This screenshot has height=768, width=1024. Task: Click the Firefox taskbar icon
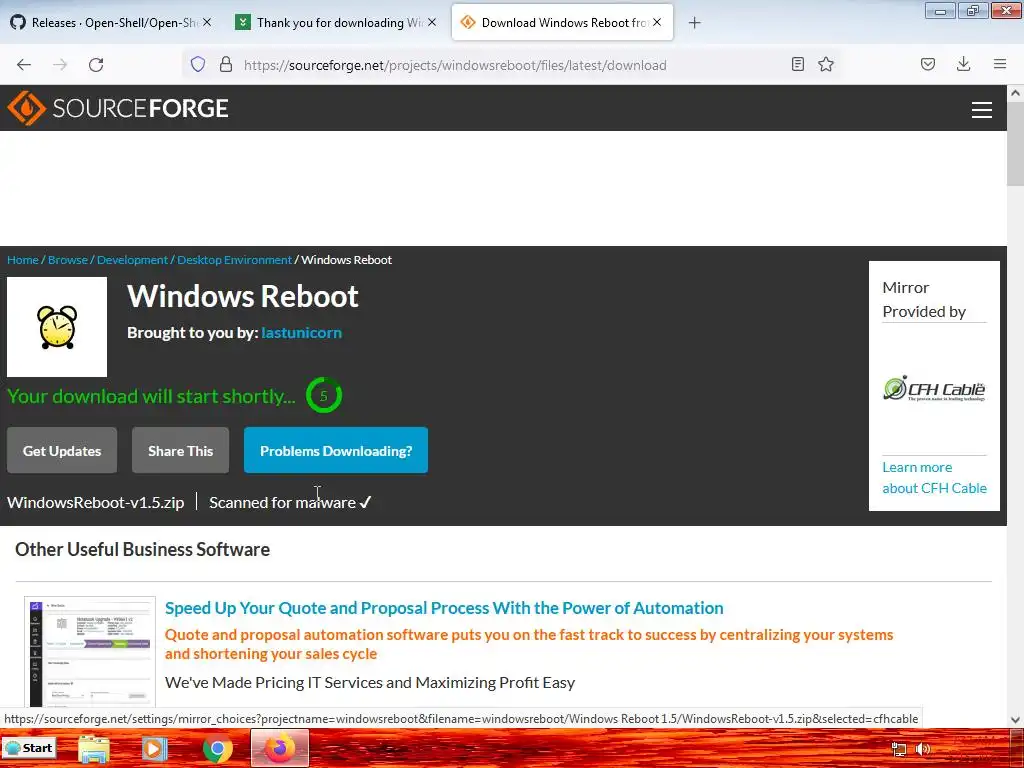(x=280, y=748)
